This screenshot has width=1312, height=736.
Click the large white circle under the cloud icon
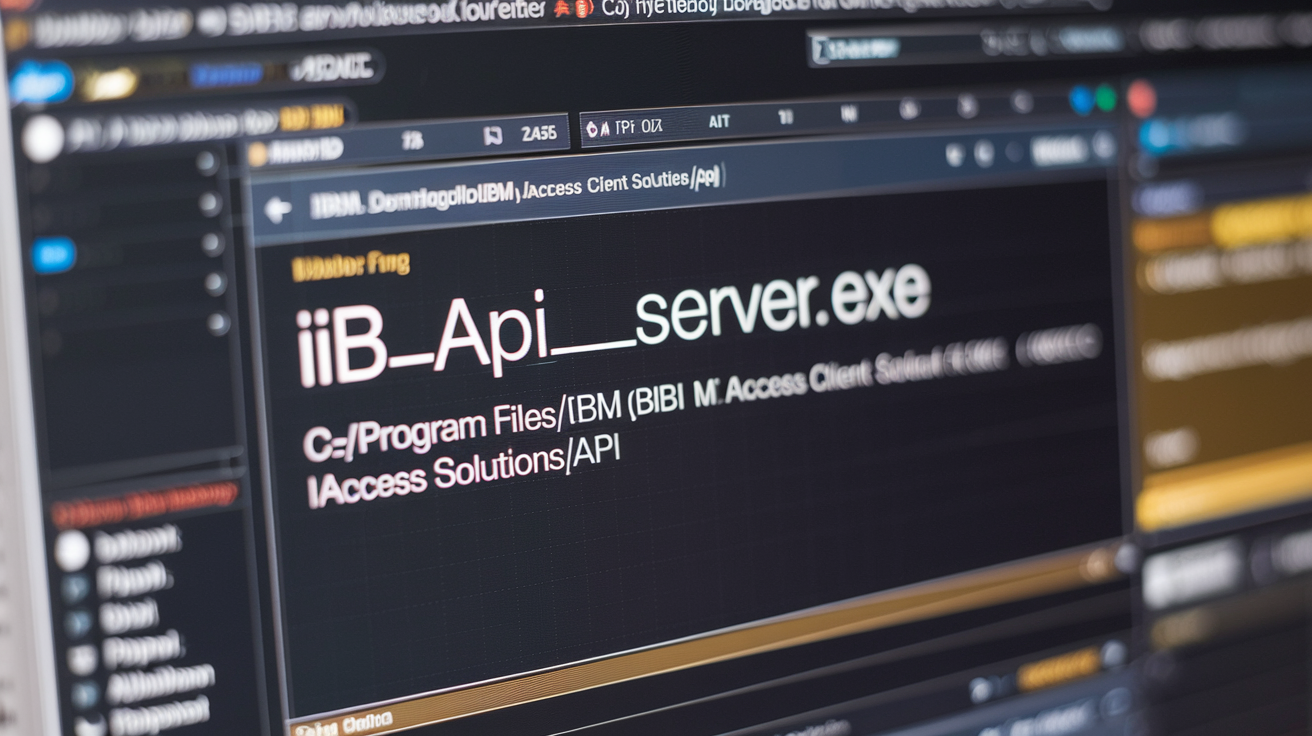42,139
